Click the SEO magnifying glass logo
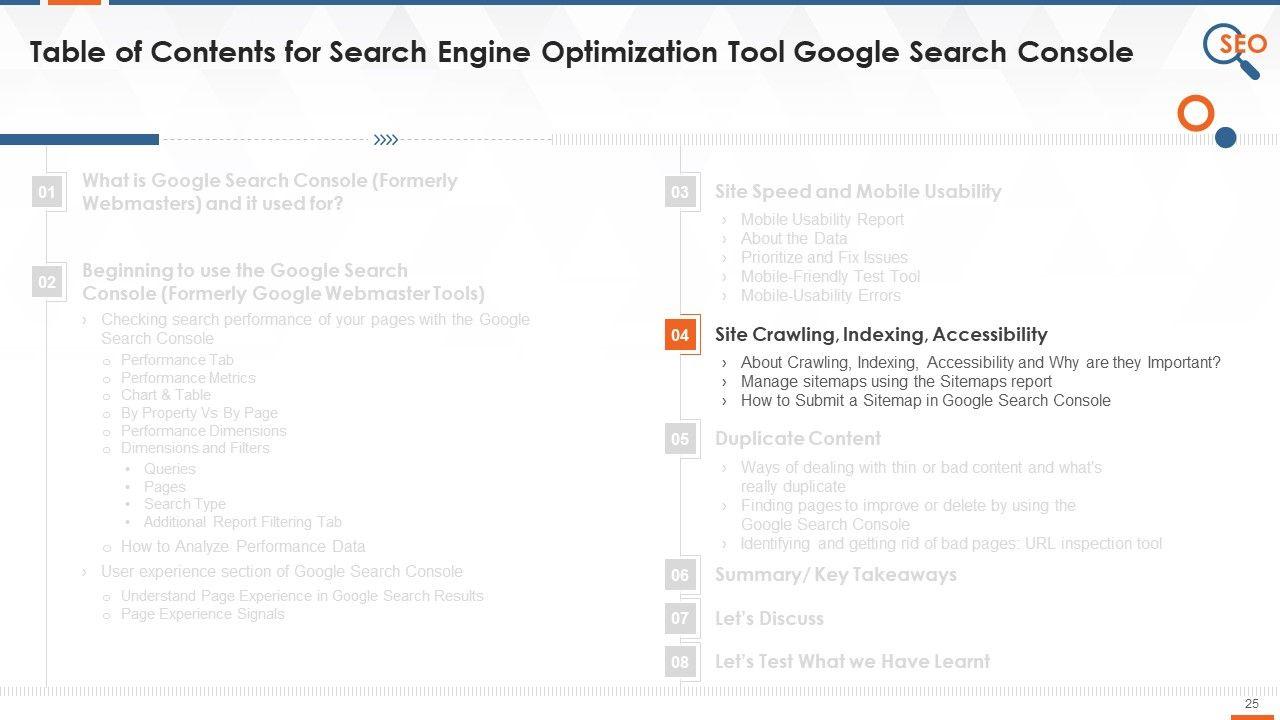1280x720 pixels. tap(1234, 50)
